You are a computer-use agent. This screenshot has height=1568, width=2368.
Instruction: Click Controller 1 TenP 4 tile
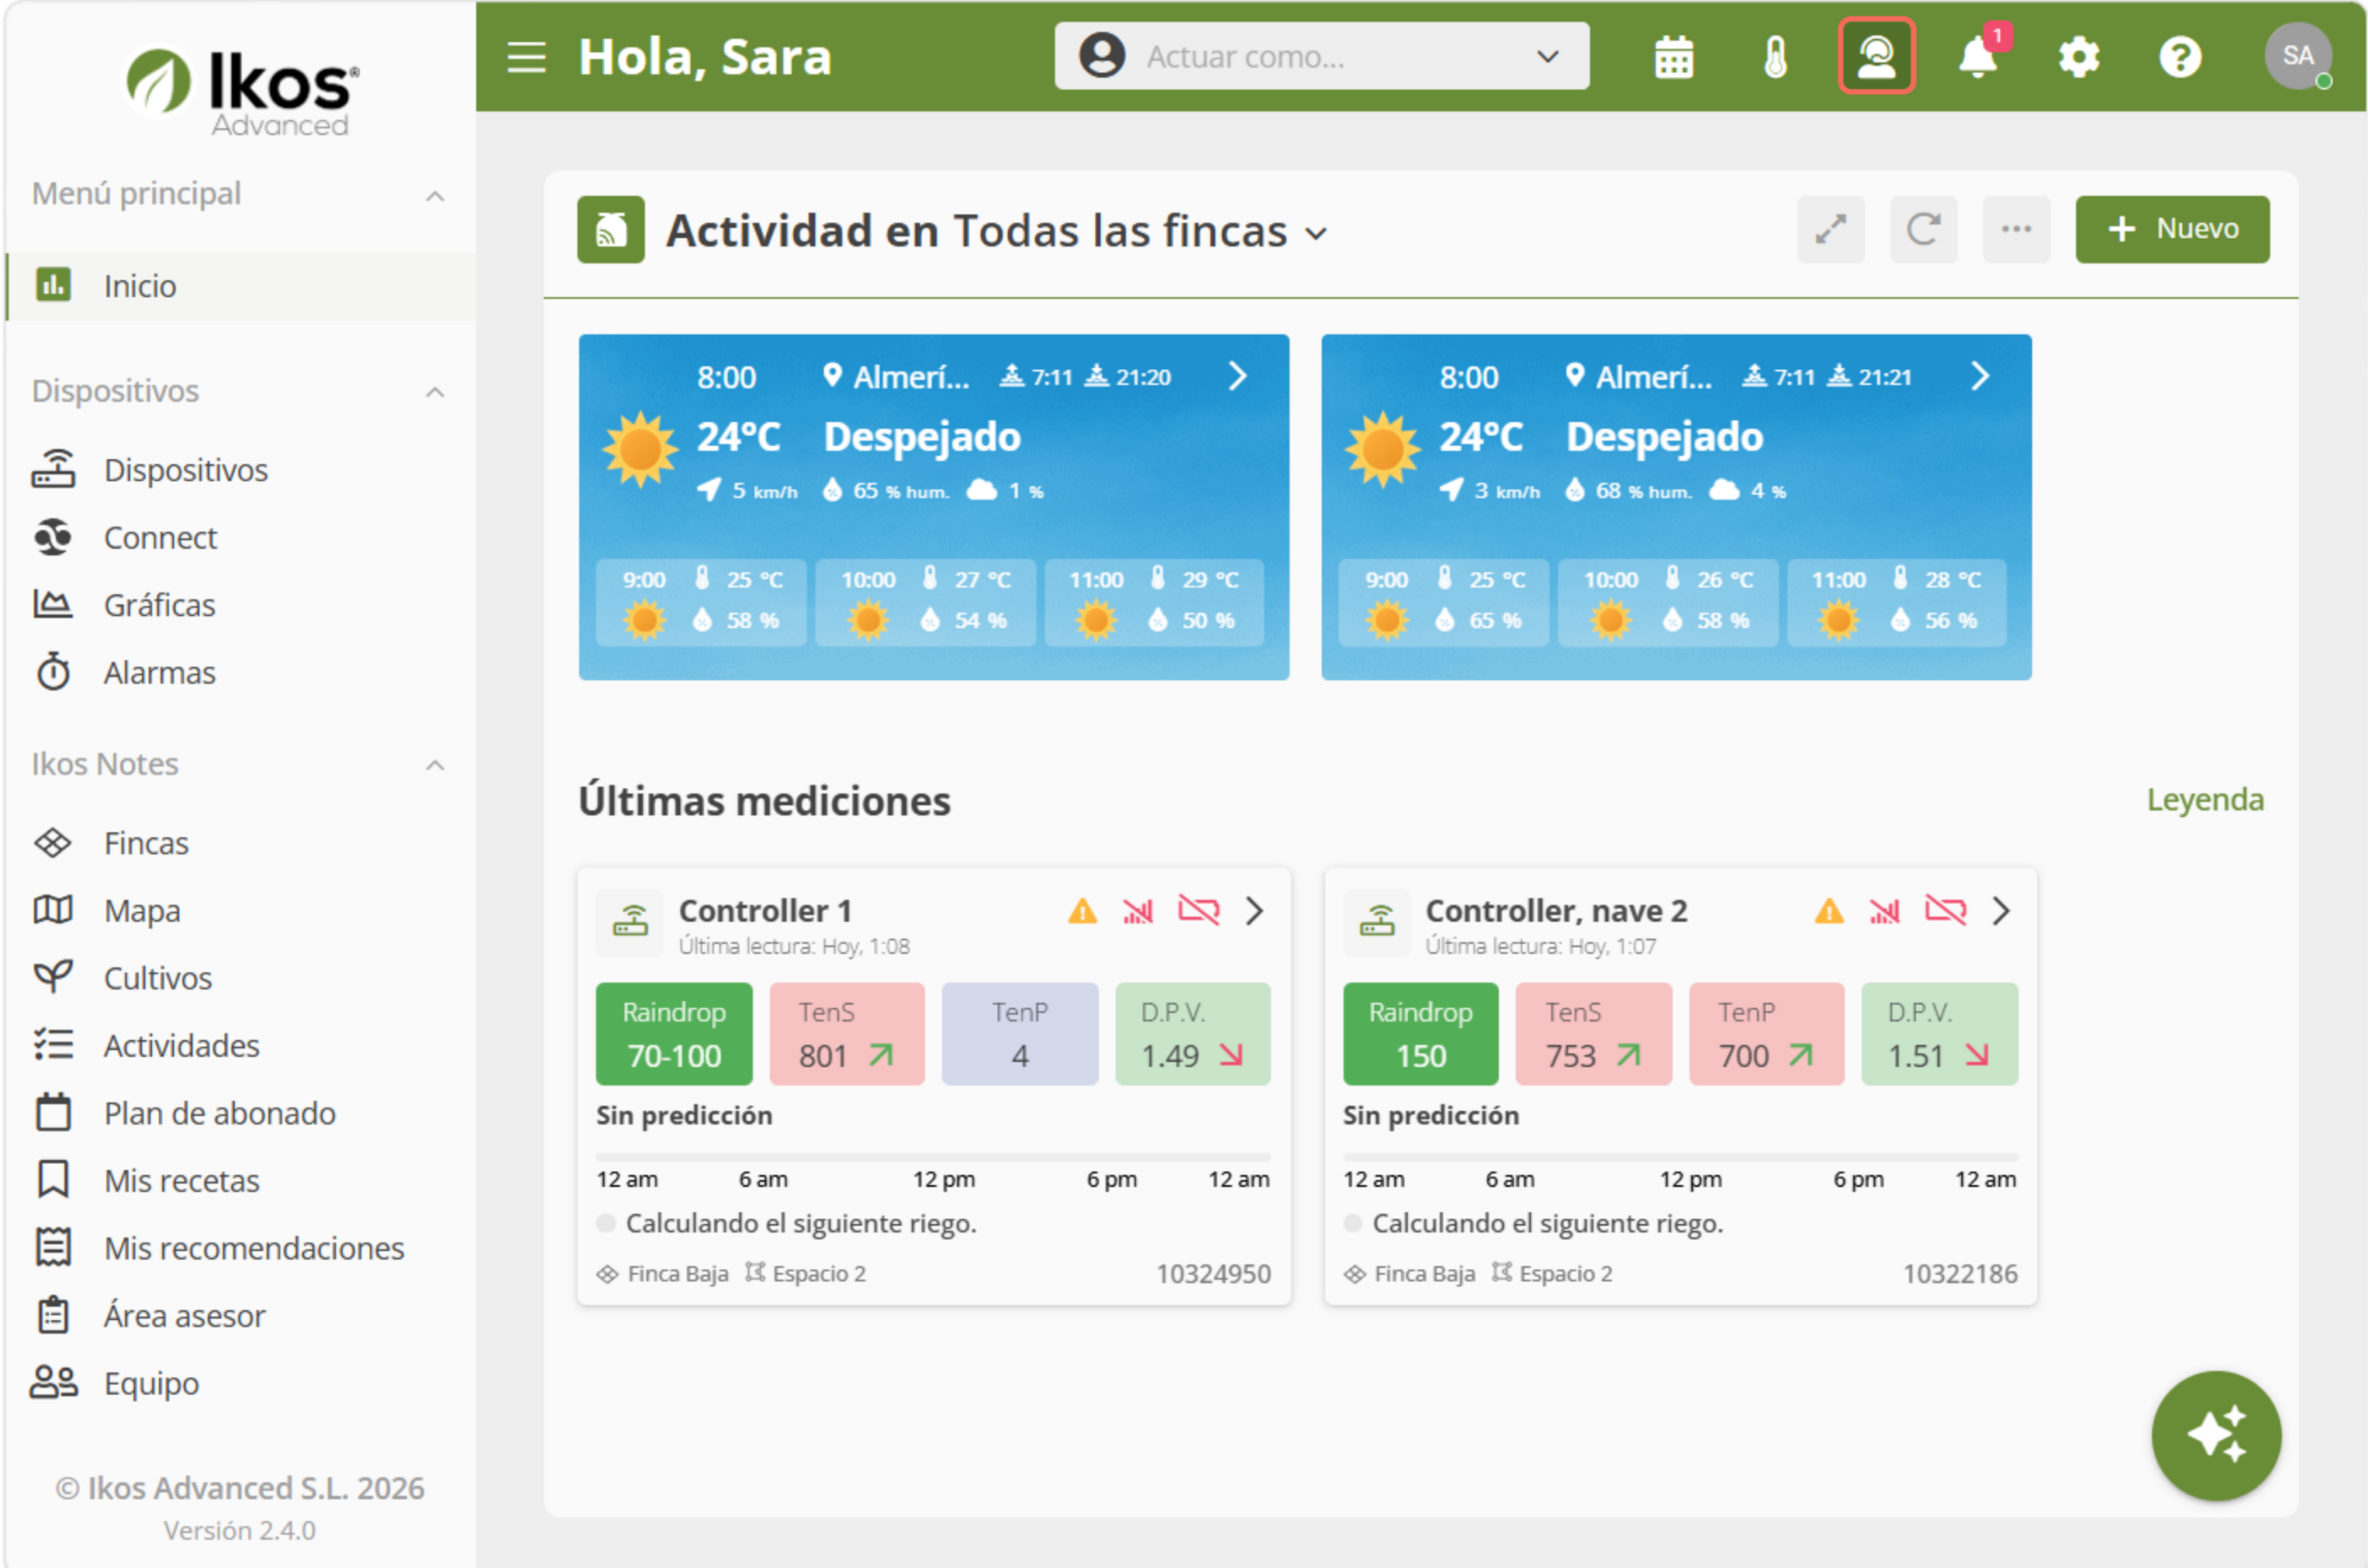(1020, 1034)
